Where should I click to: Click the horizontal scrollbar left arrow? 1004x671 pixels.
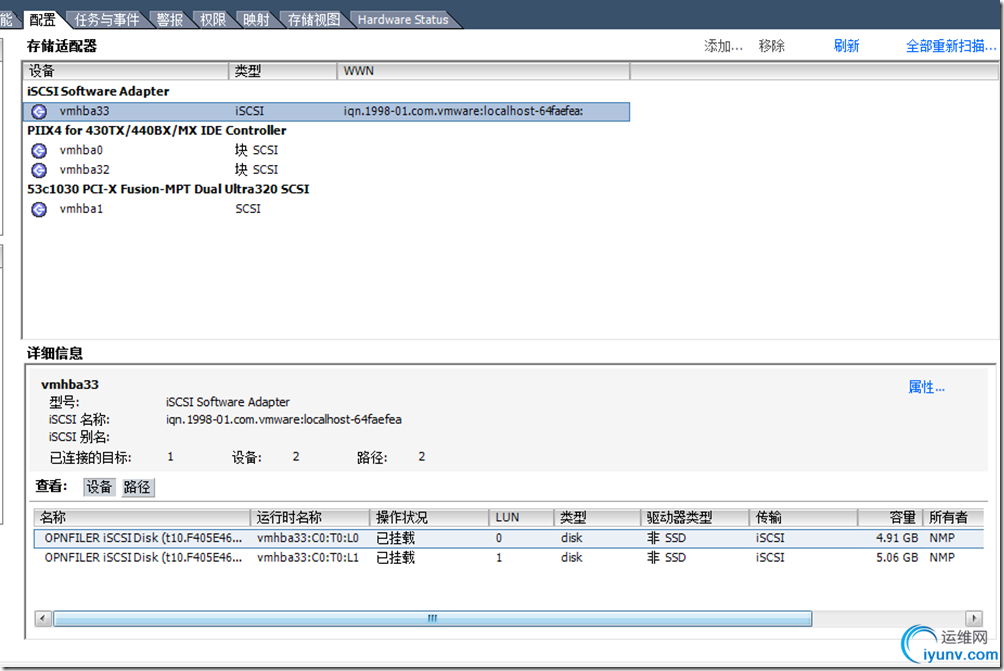tap(43, 618)
